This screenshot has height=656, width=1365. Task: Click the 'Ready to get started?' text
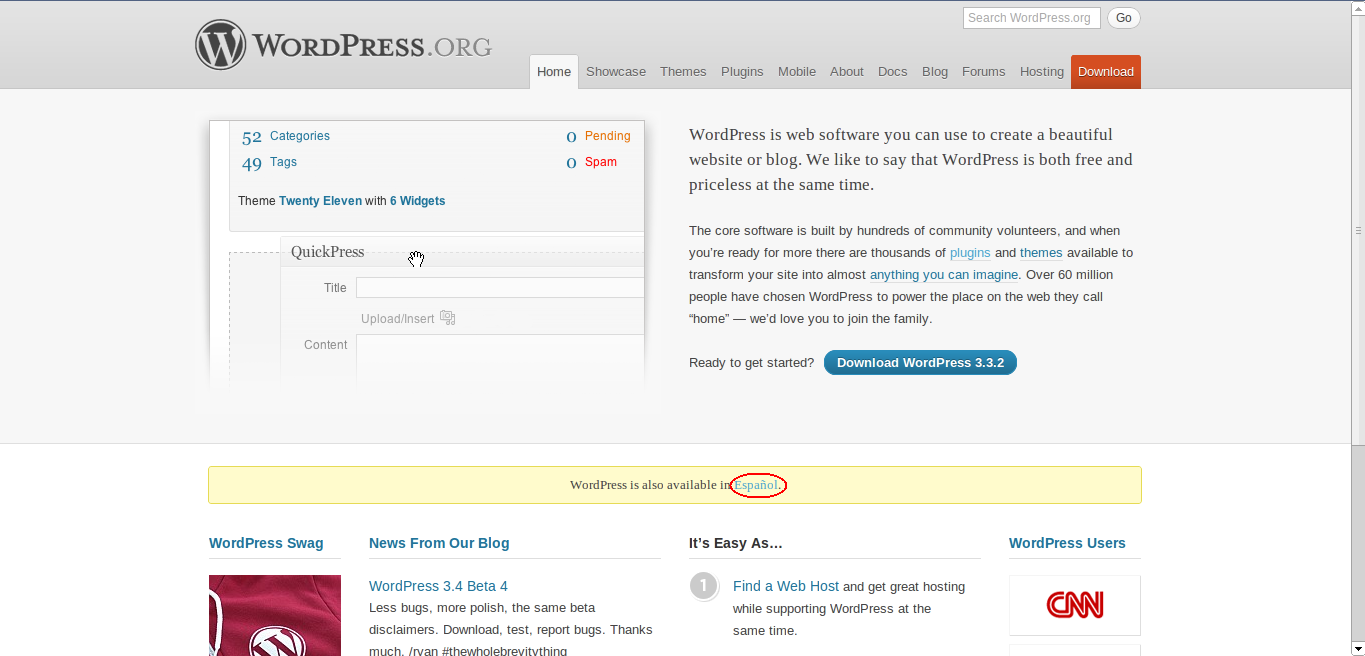(x=752, y=363)
